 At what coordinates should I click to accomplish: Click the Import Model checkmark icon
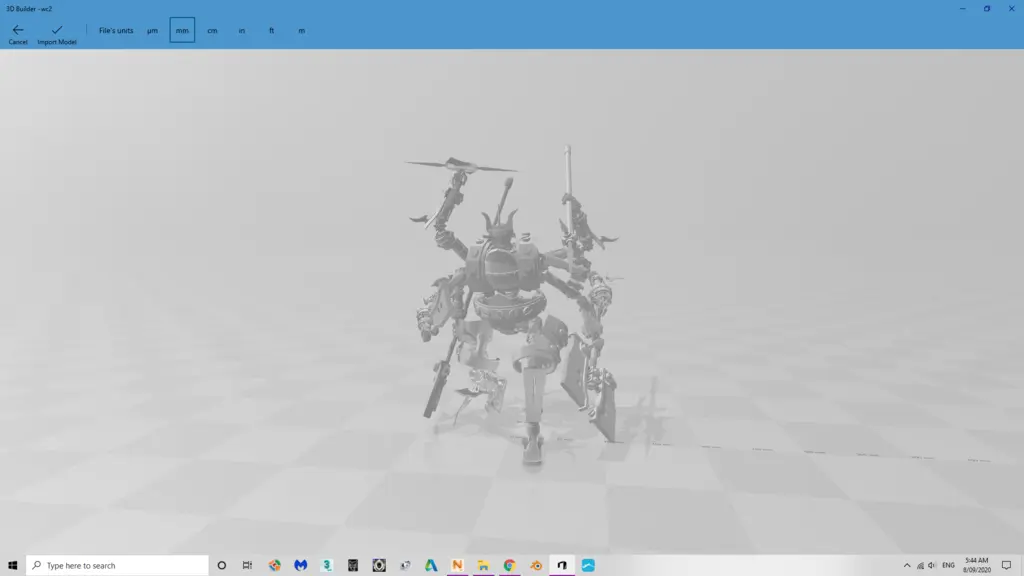(x=56, y=31)
